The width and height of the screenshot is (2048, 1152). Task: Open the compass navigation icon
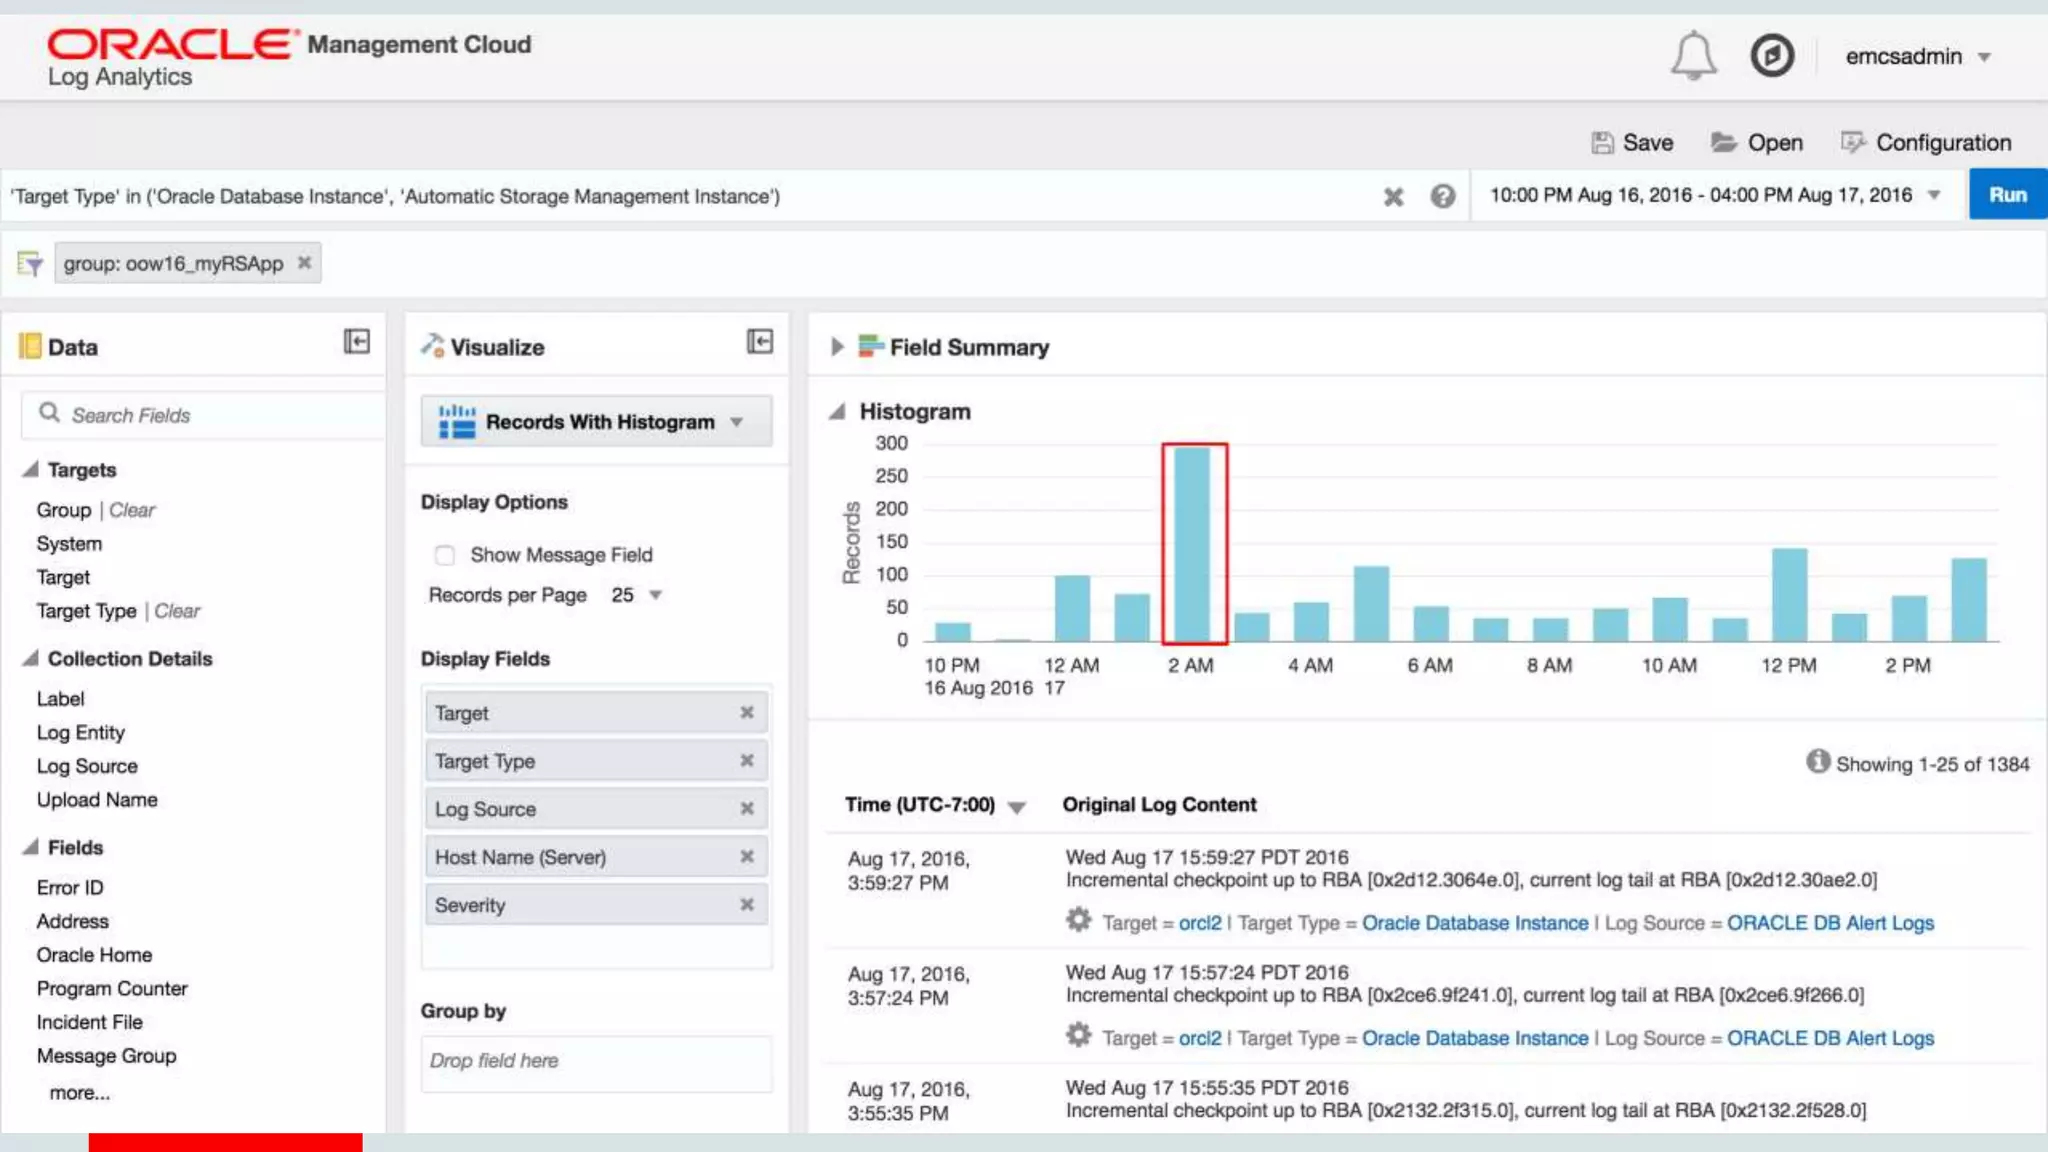[1772, 56]
